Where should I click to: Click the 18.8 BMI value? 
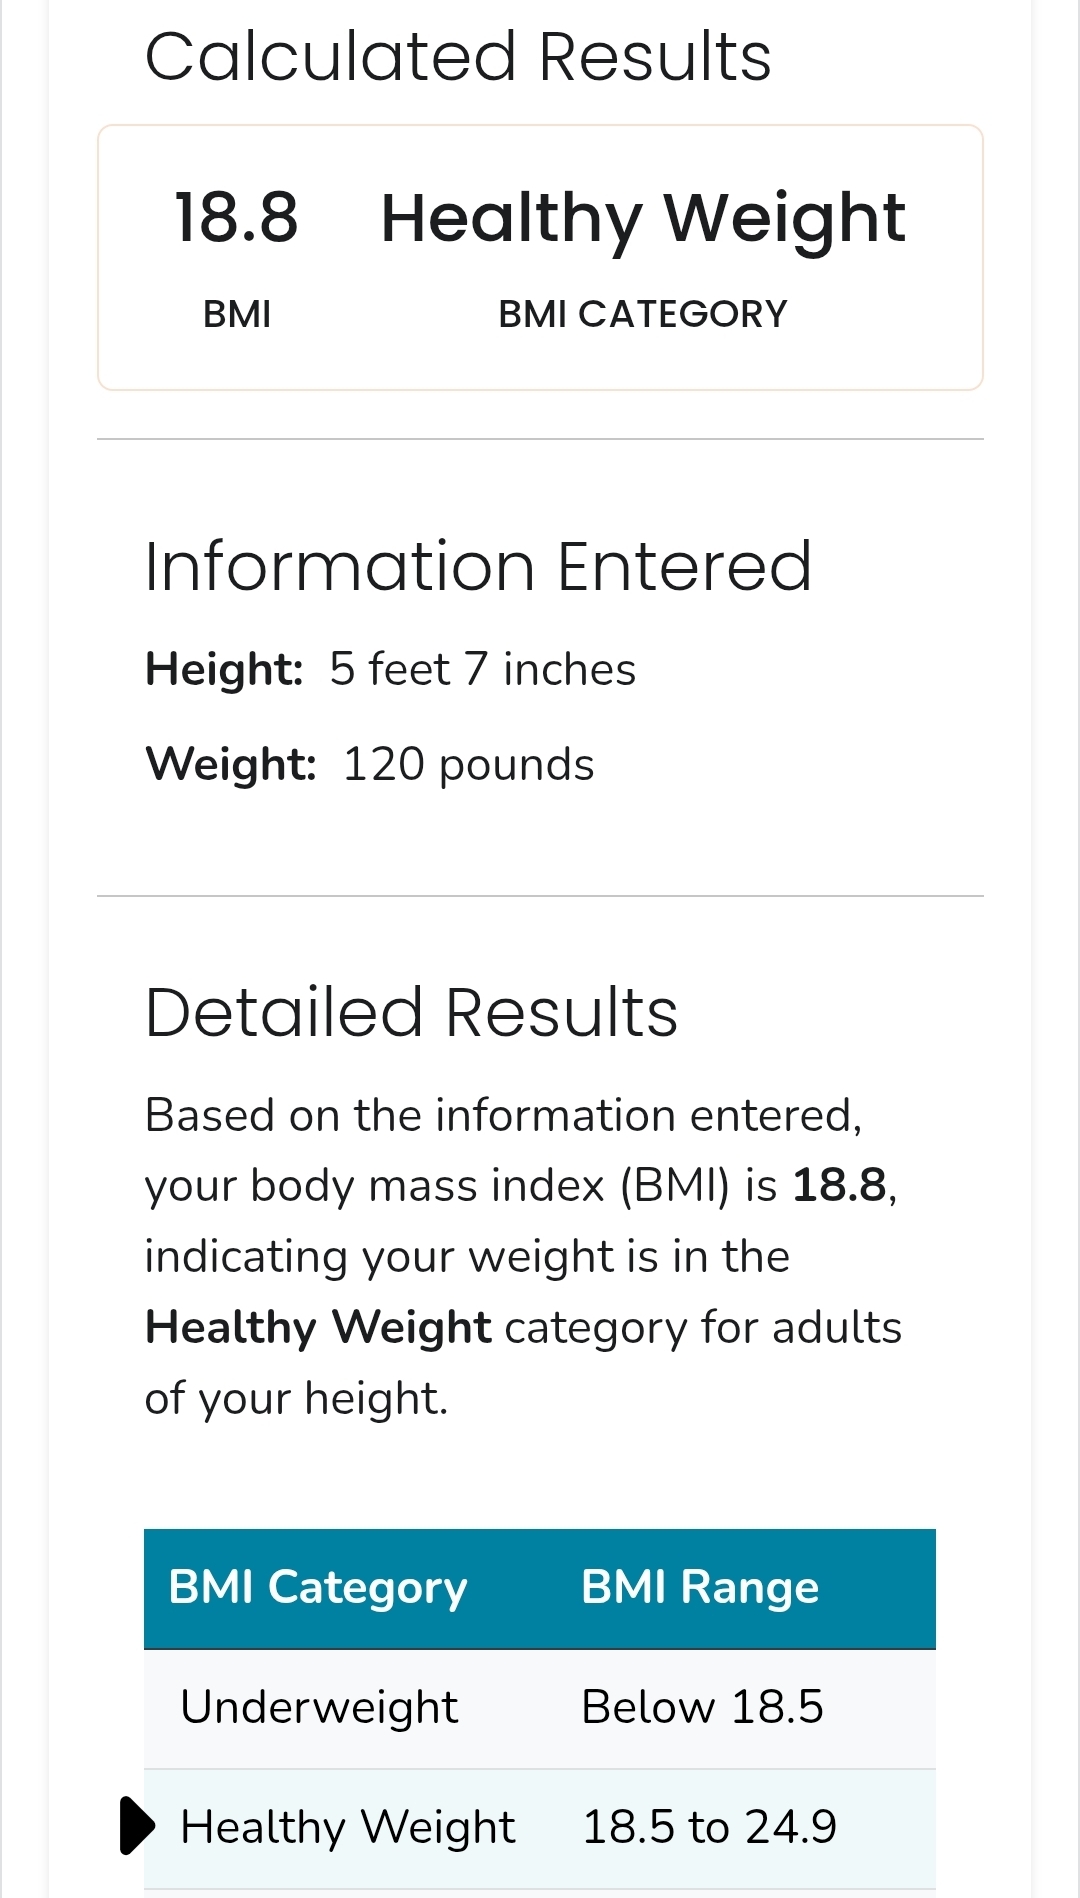(x=237, y=217)
